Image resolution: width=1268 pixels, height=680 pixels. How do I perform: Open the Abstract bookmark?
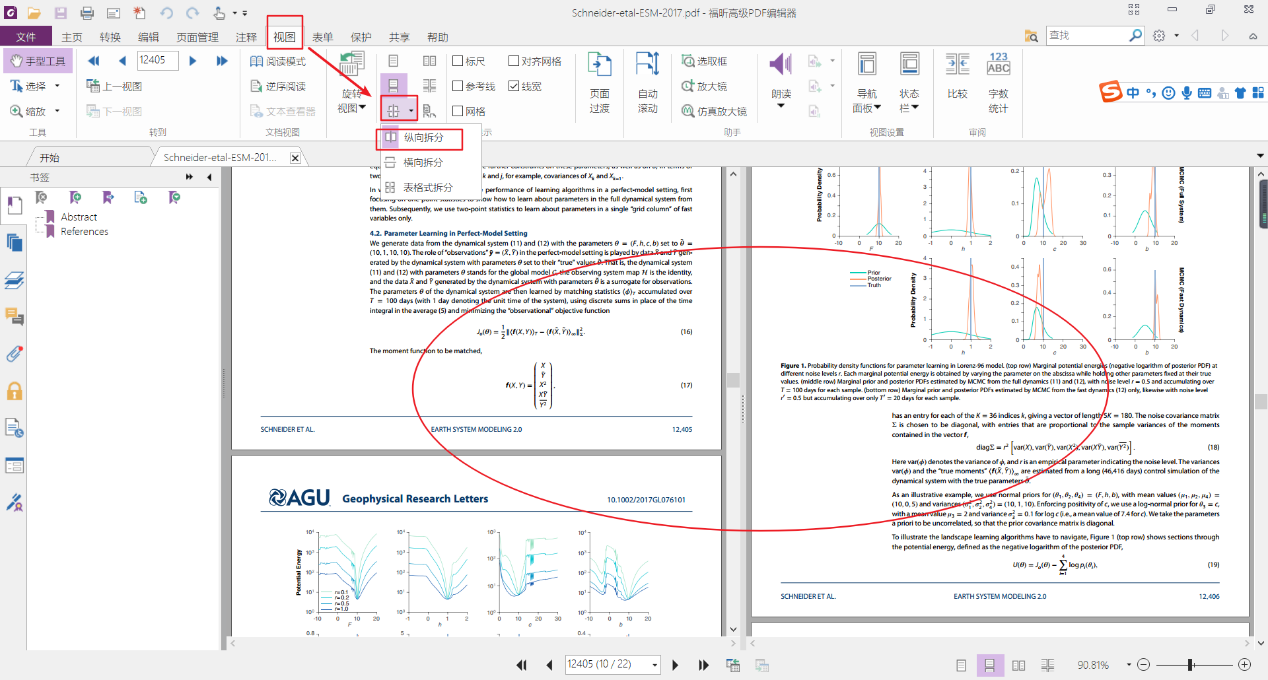(79, 217)
